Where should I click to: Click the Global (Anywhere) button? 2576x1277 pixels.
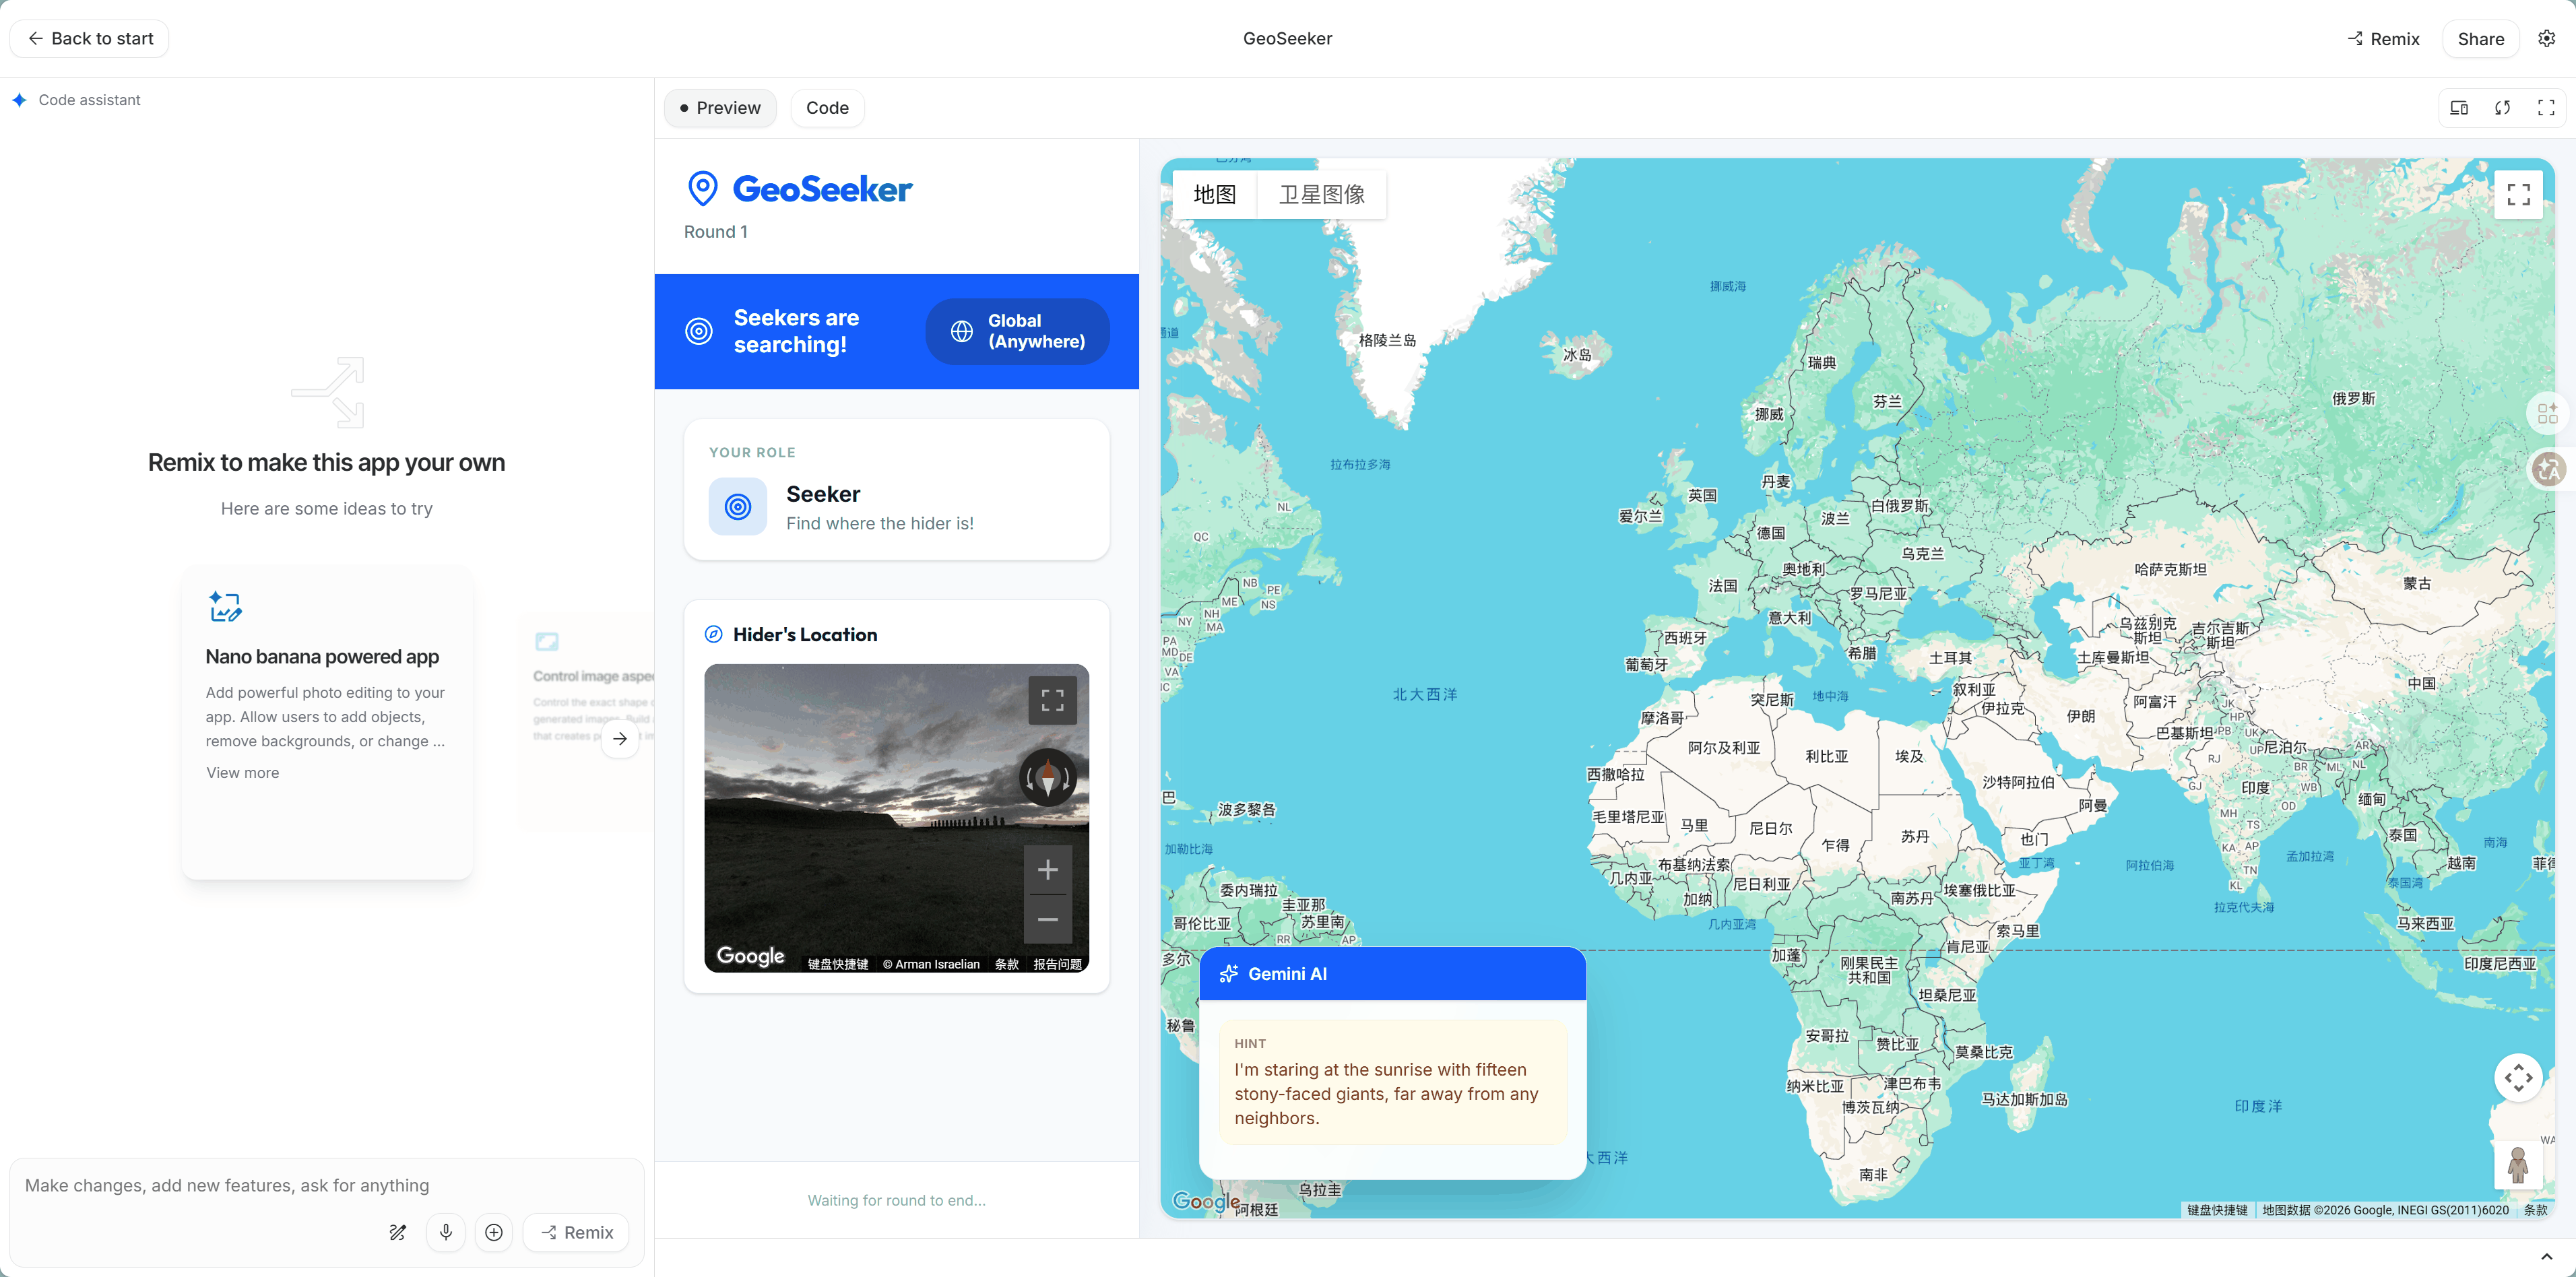1018,331
